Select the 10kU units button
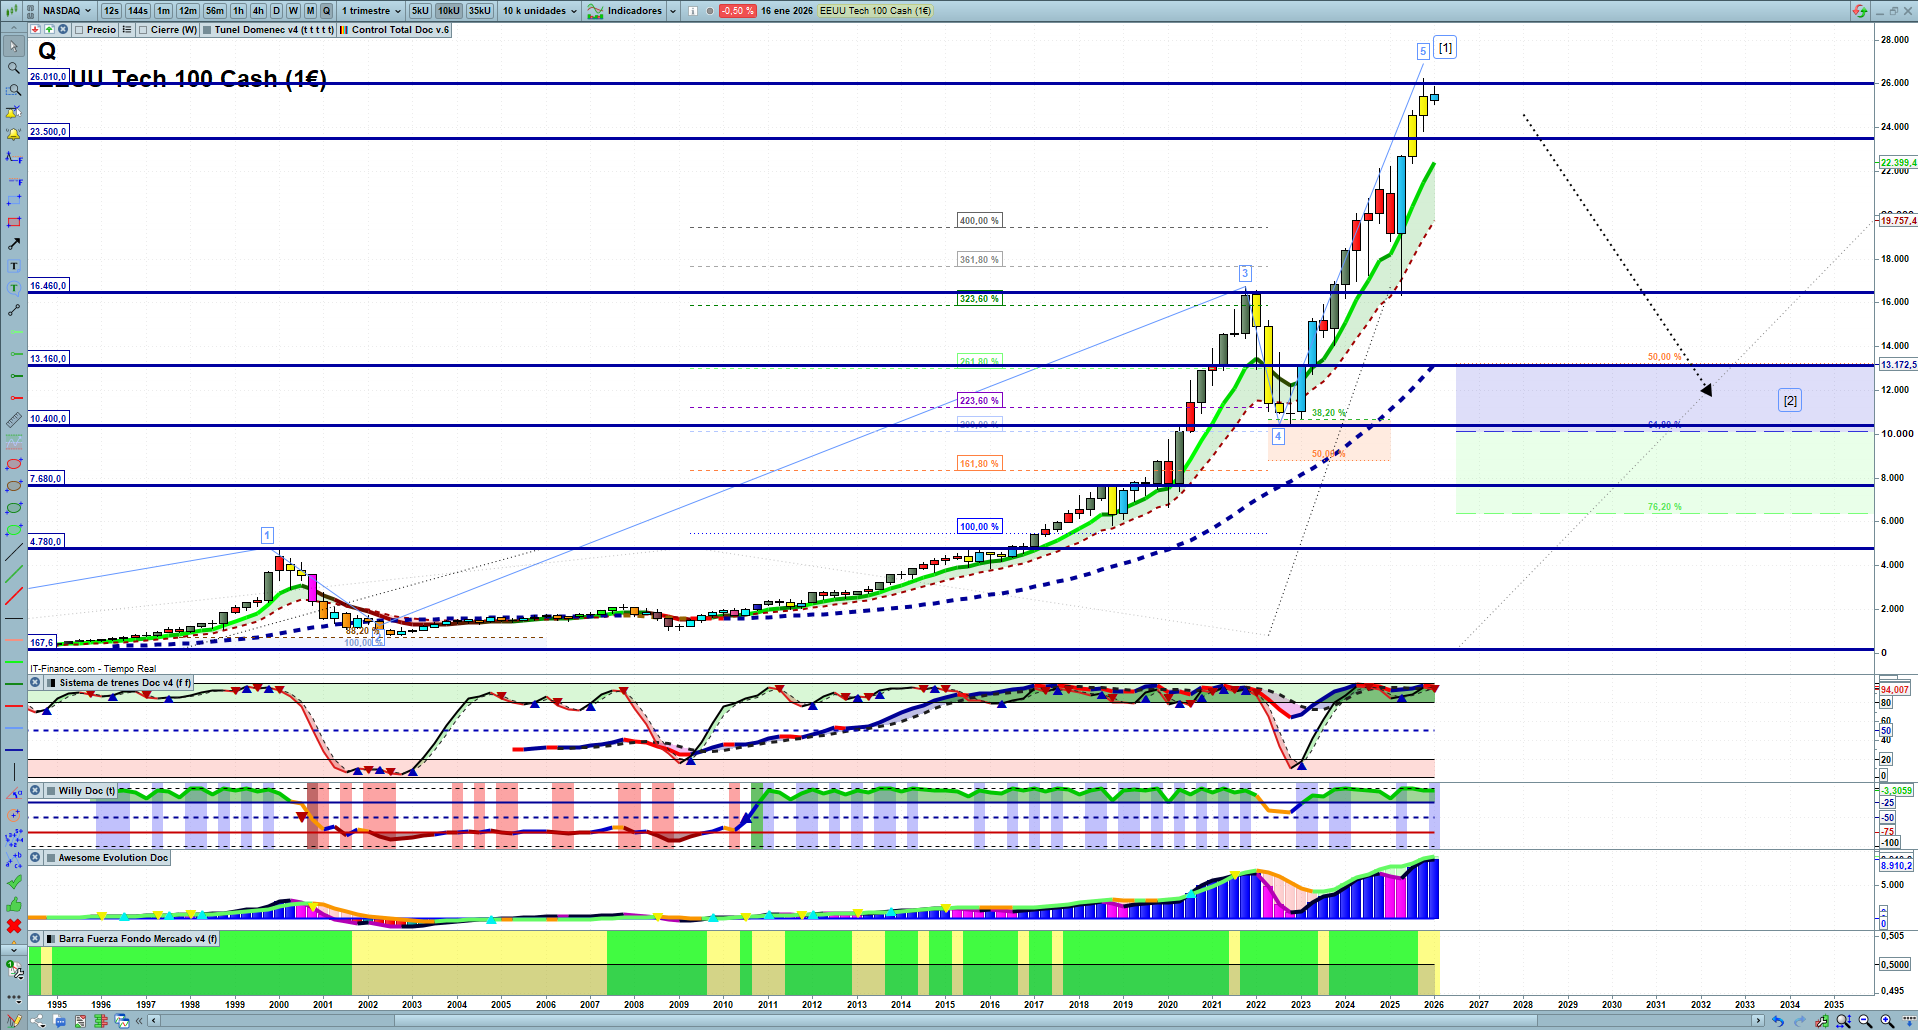The width and height of the screenshot is (1918, 1030). pyautogui.click(x=449, y=11)
